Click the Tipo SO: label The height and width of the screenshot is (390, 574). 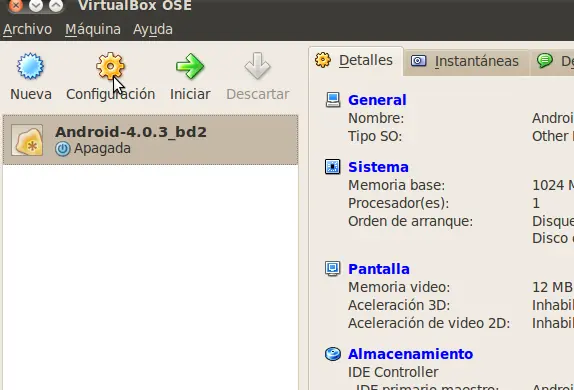tap(375, 136)
